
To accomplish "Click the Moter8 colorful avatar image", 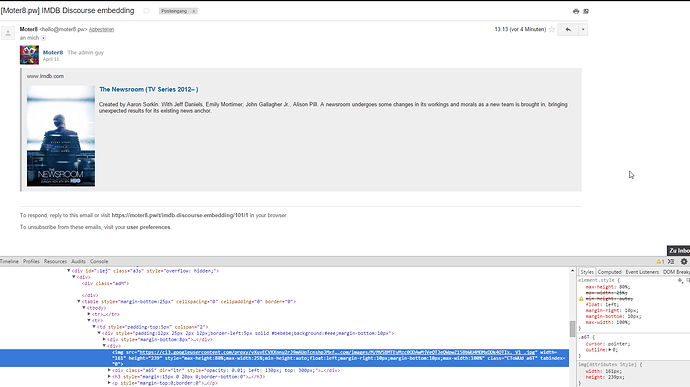I will [29, 55].
